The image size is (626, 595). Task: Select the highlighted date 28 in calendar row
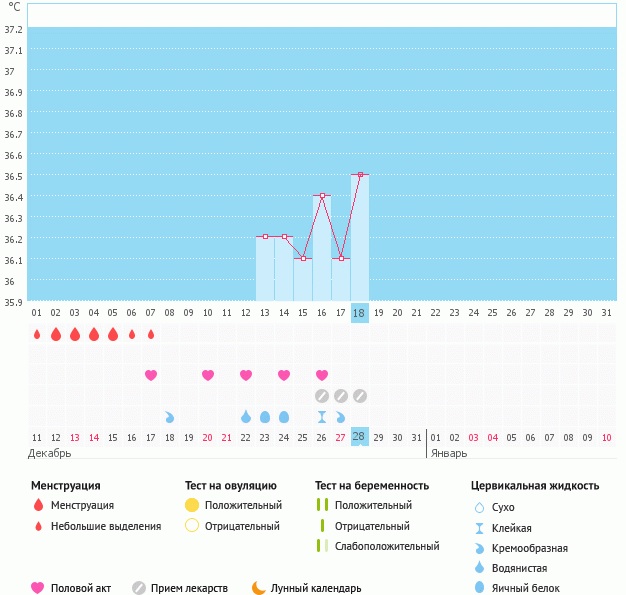tap(360, 437)
